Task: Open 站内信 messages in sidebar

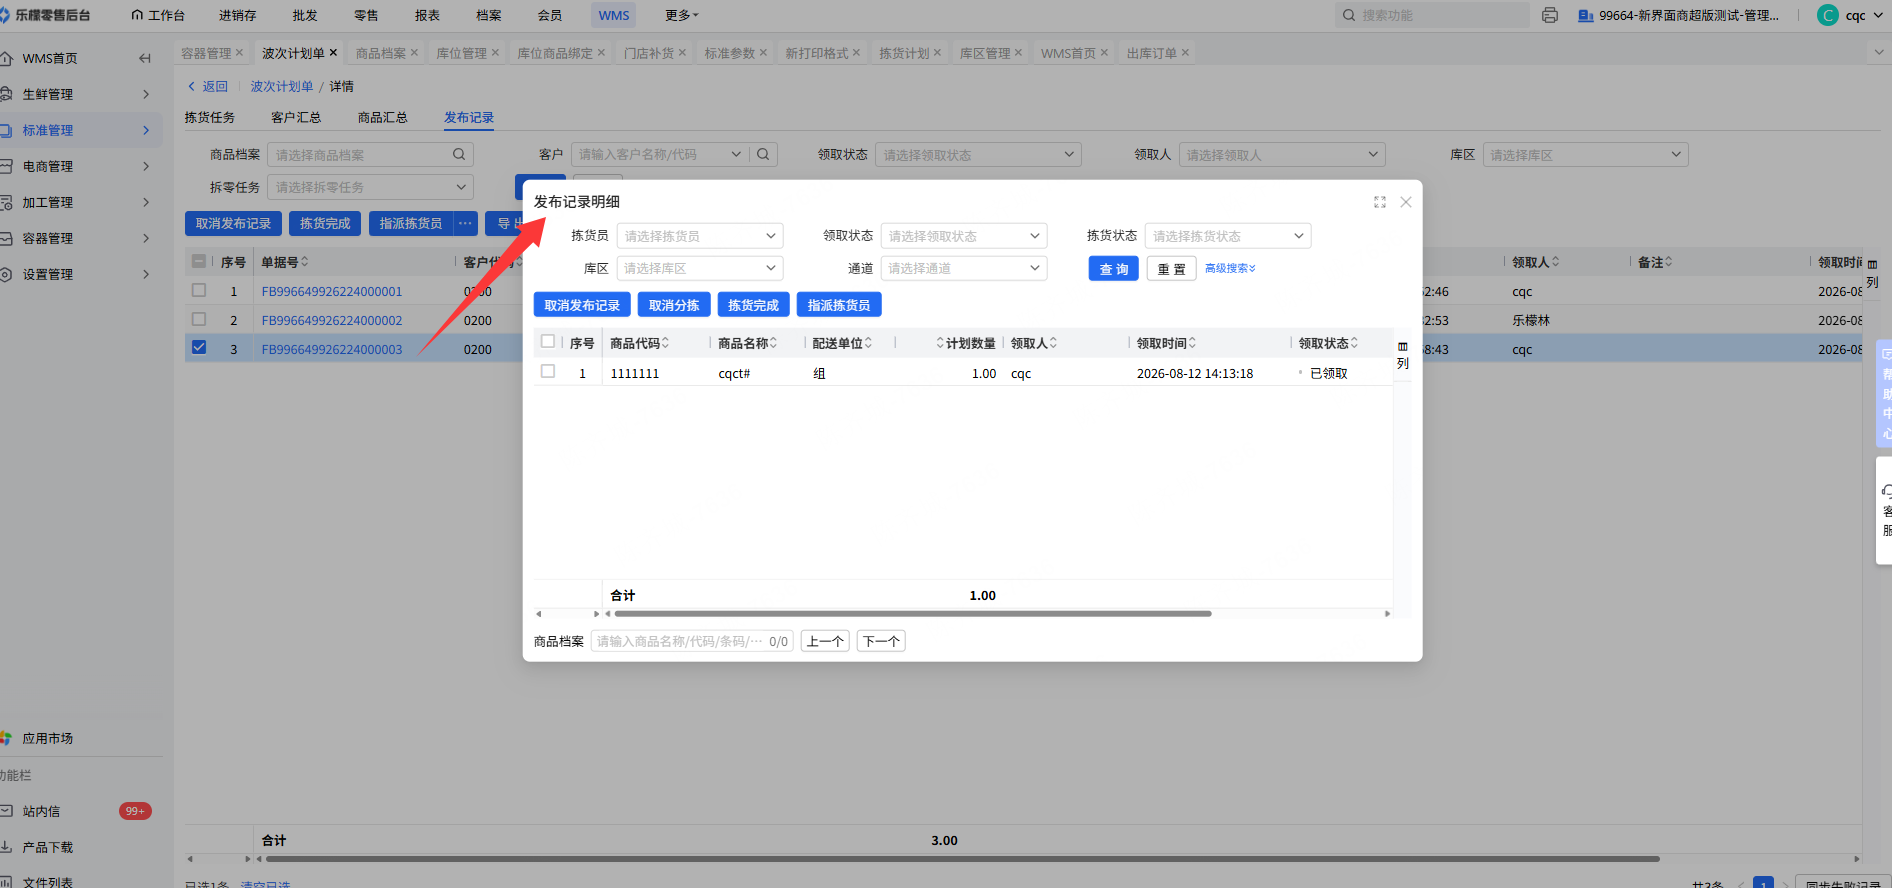Action: 41,811
